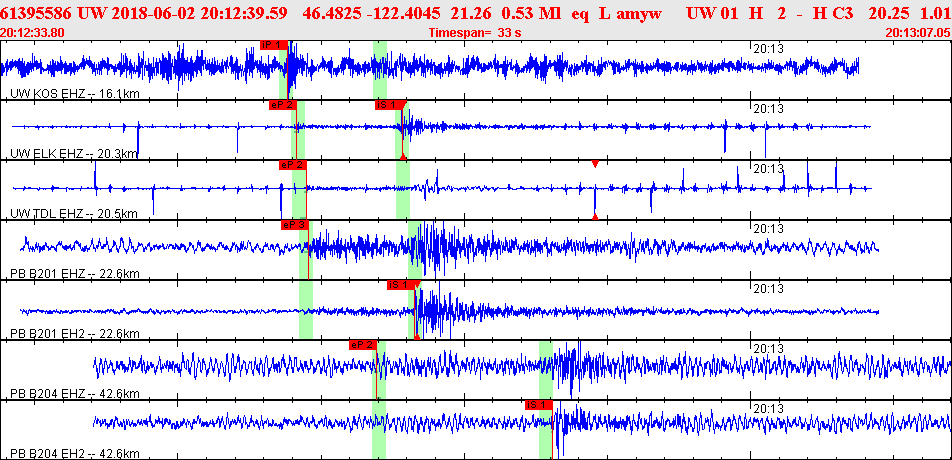This screenshot has height=460, width=952.
Task: Click the green S-arrival band on TDL trace
Action: click(403, 189)
